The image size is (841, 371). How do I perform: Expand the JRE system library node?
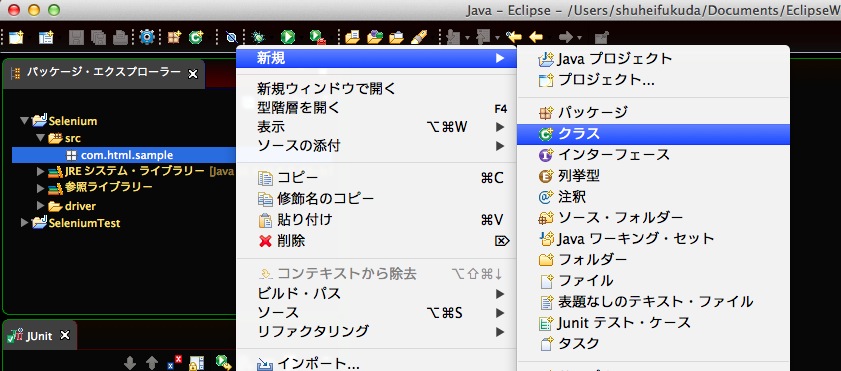41,172
